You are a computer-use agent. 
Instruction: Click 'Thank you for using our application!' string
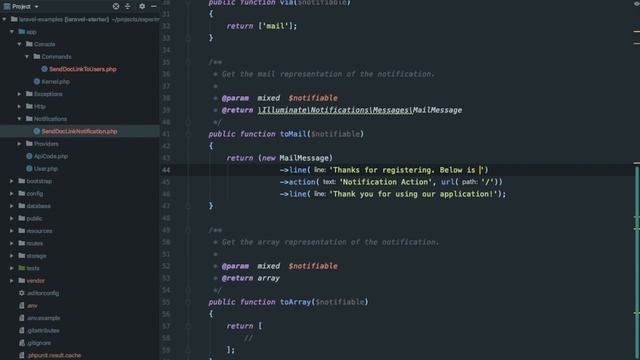point(413,194)
